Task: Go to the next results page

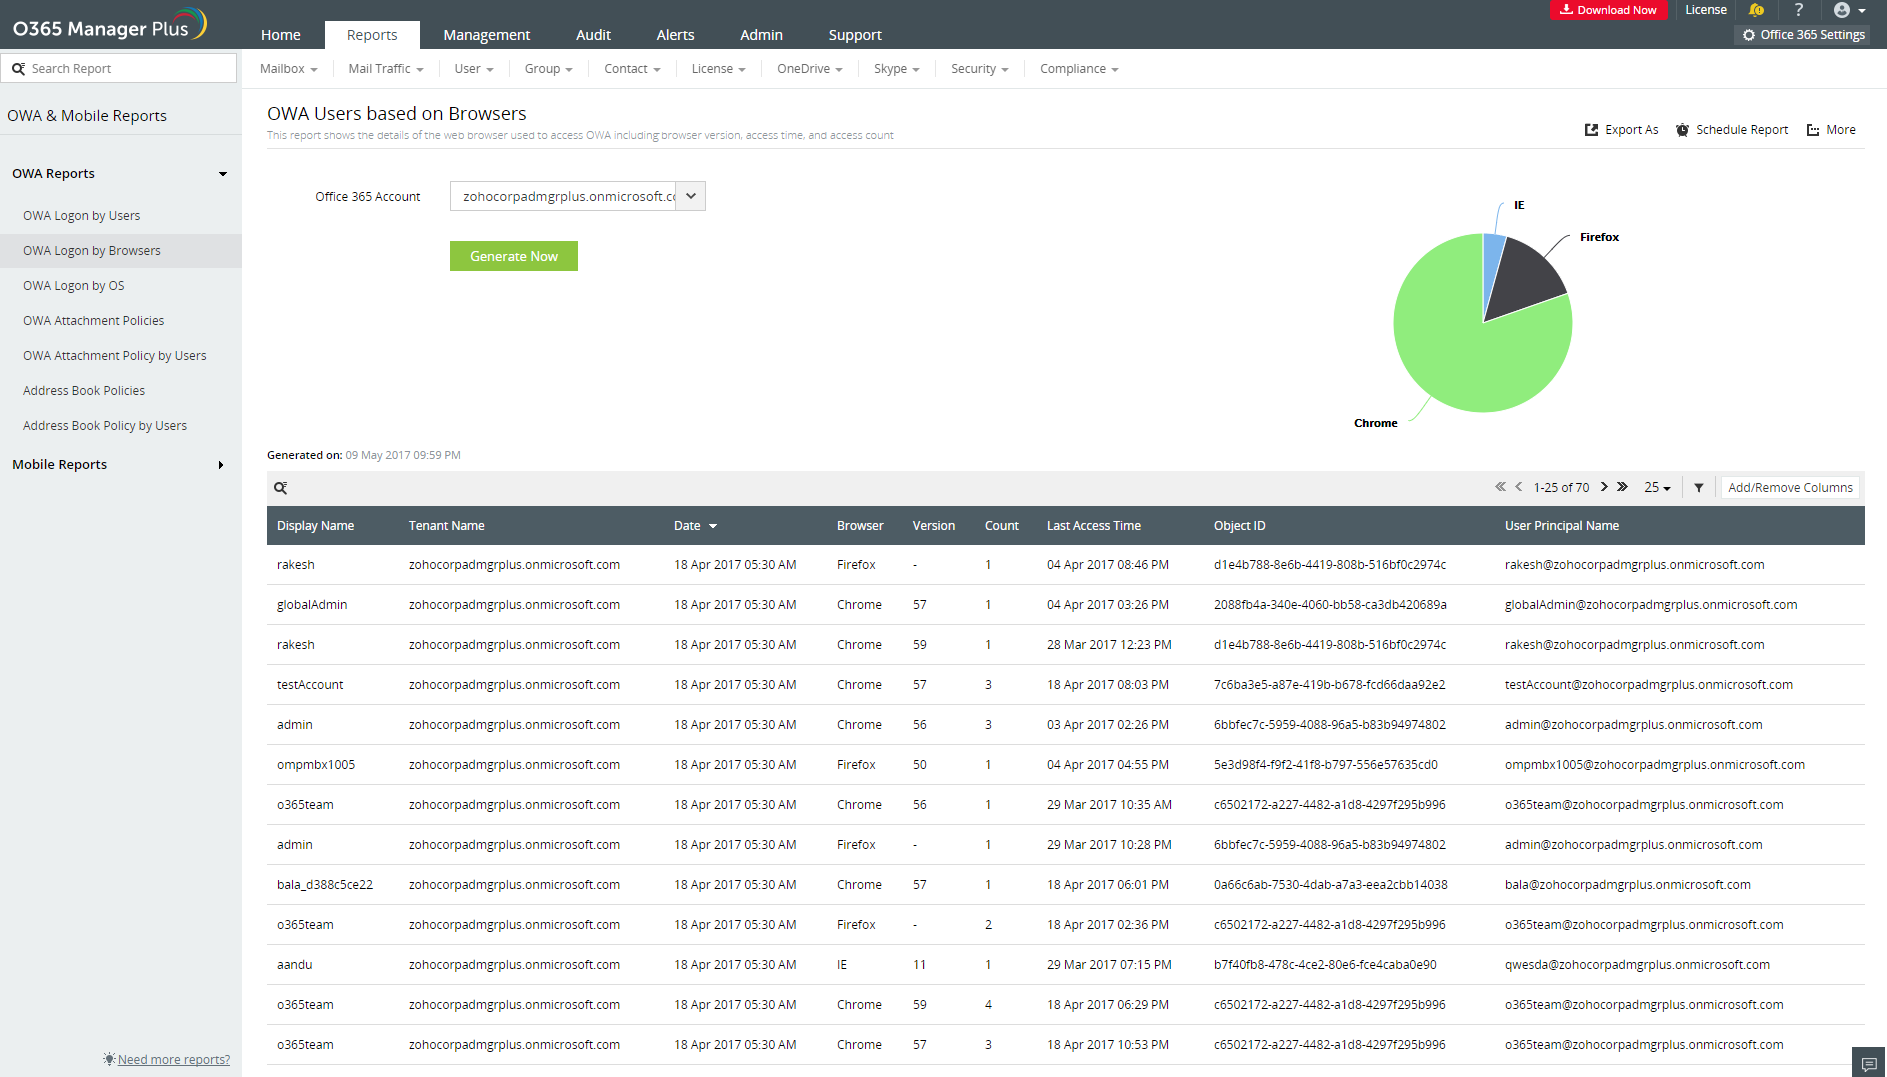Action: (1604, 487)
